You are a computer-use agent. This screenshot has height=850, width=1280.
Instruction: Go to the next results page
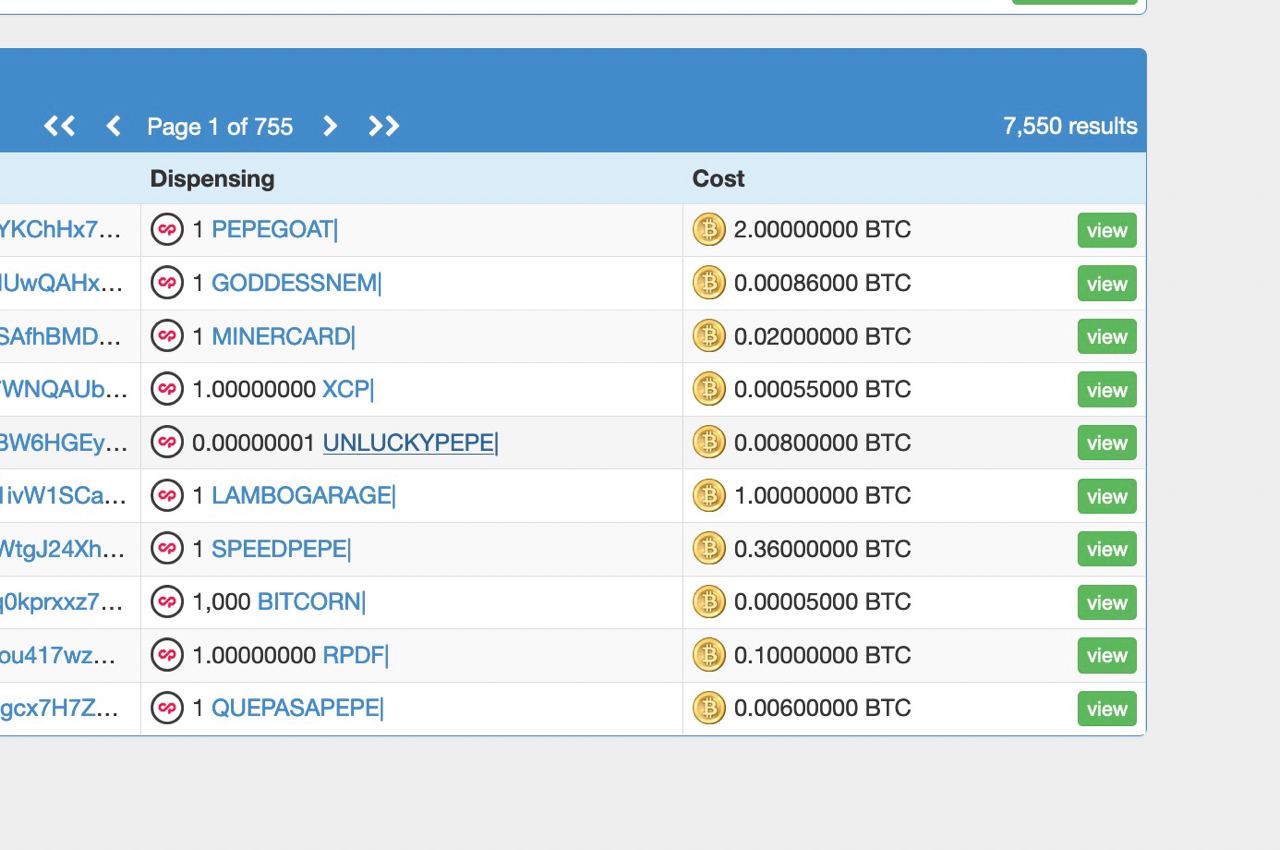click(329, 126)
